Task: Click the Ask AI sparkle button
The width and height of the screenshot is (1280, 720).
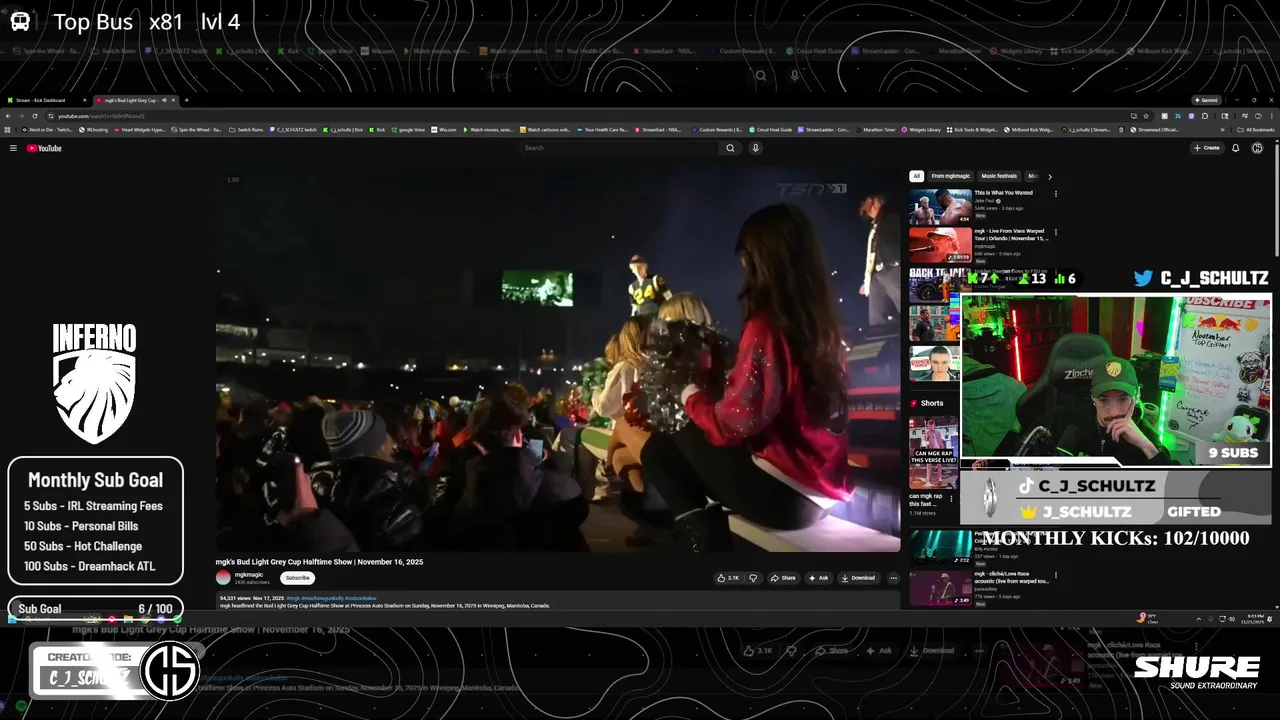Action: pyautogui.click(x=818, y=578)
